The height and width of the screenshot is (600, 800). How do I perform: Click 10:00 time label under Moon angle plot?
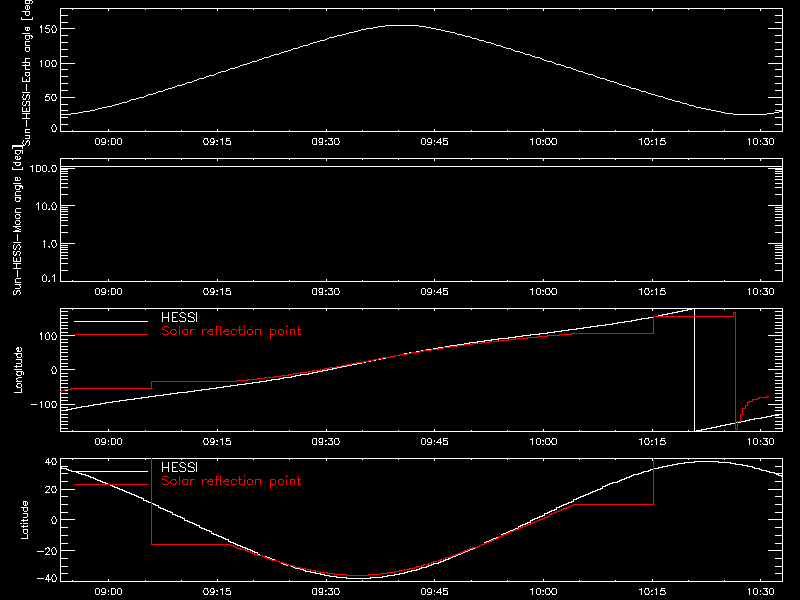[543, 292]
